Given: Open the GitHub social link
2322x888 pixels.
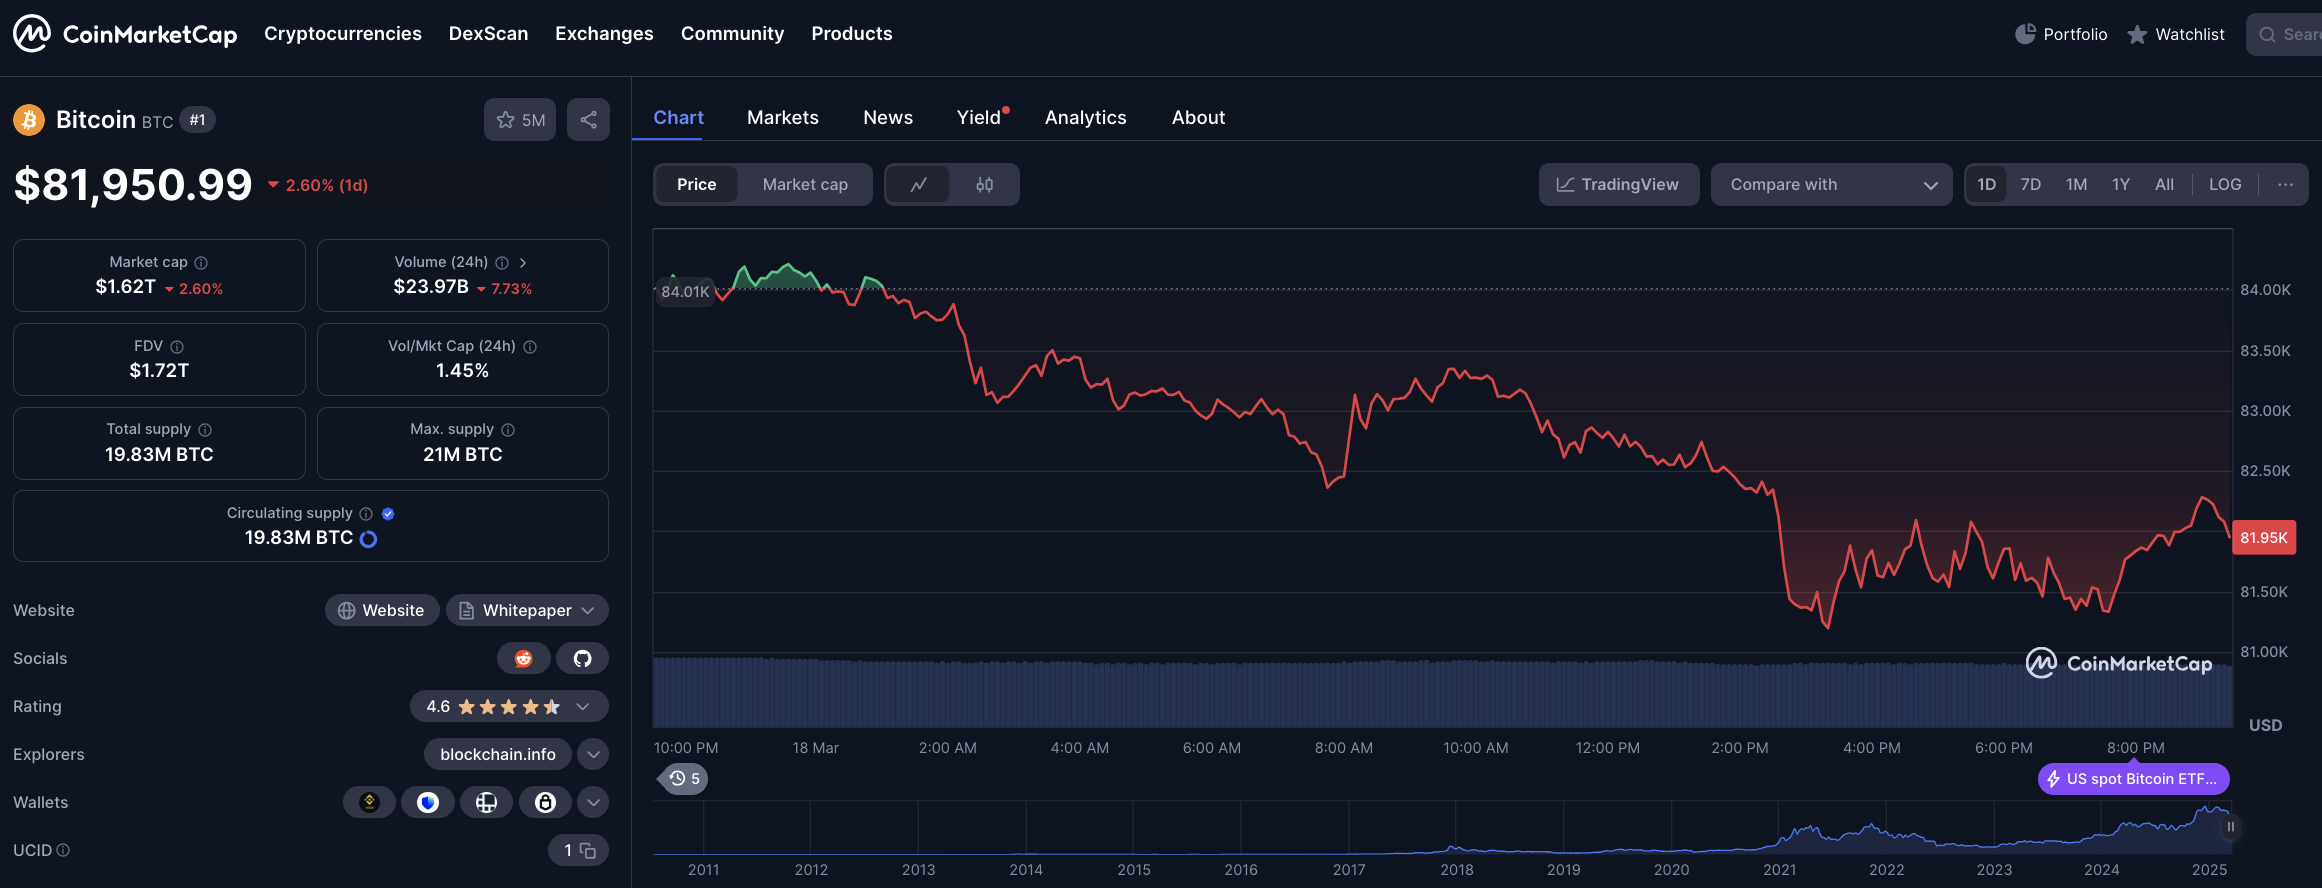Looking at the screenshot, I should coord(582,658).
